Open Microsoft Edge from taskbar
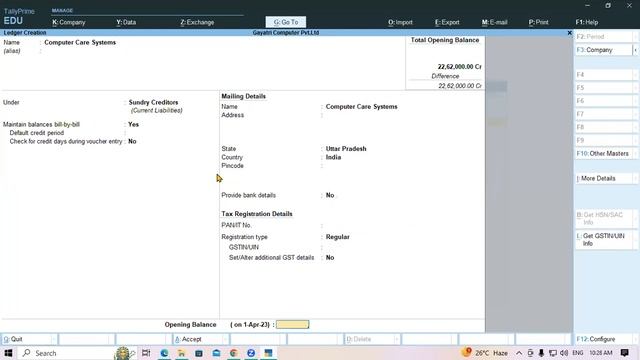Screen dimensions: 640x360 164,353
